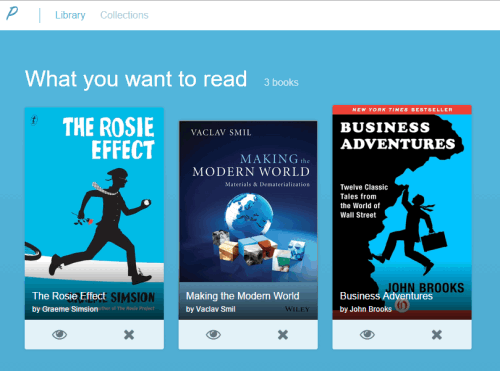Mark The Rosie Effect as read with eye icon
This screenshot has width=500, height=371.
[60, 334]
